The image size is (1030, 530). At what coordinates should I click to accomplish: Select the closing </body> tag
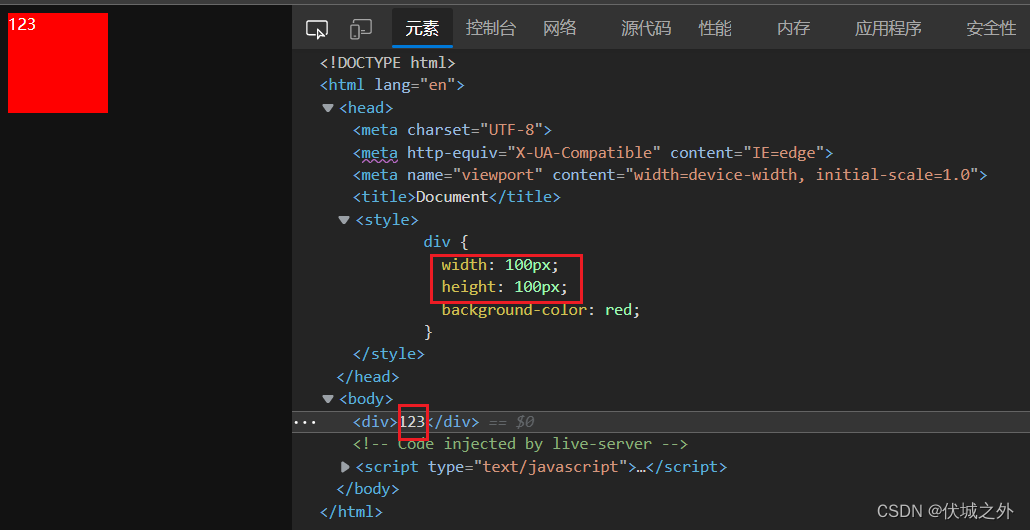click(x=368, y=489)
